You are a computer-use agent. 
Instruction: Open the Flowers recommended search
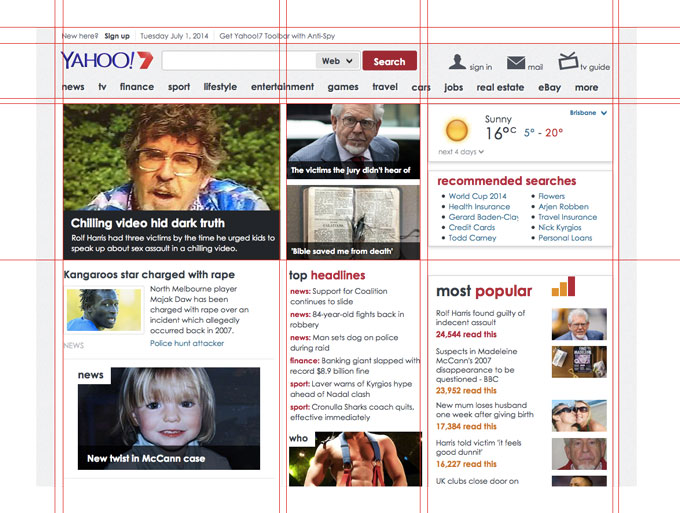pyautogui.click(x=552, y=196)
